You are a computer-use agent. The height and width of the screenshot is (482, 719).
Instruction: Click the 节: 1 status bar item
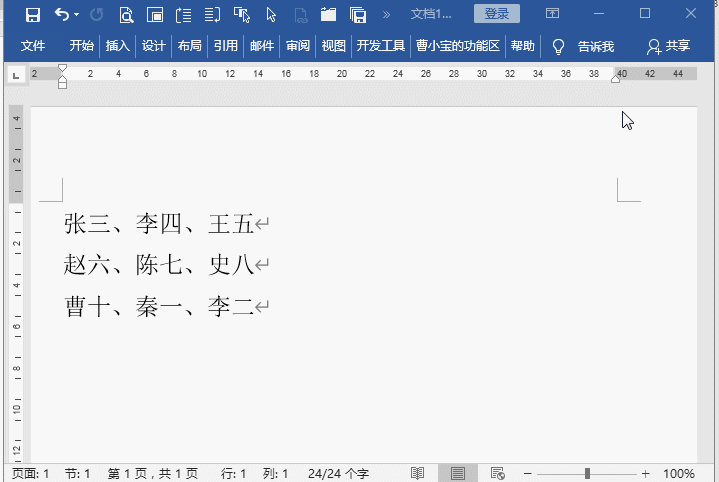pos(77,473)
